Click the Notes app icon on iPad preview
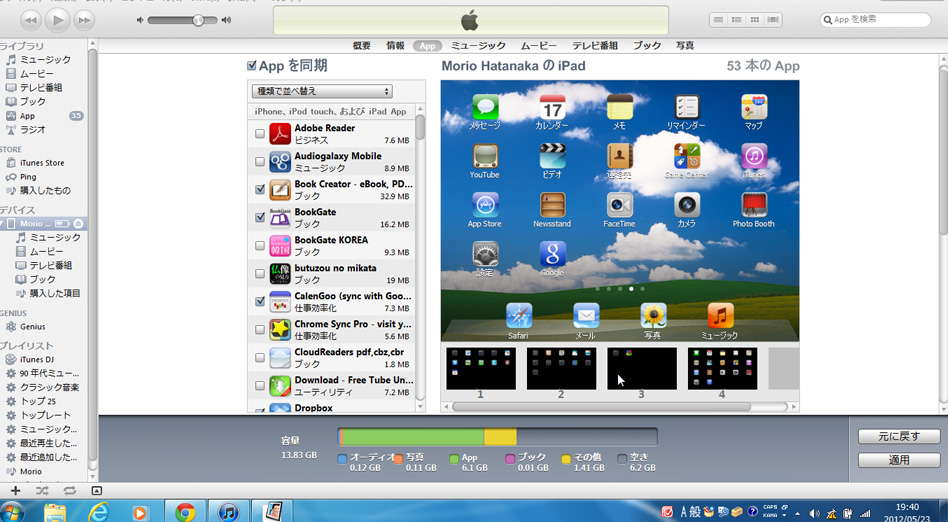The image size is (948, 522). pos(620,108)
